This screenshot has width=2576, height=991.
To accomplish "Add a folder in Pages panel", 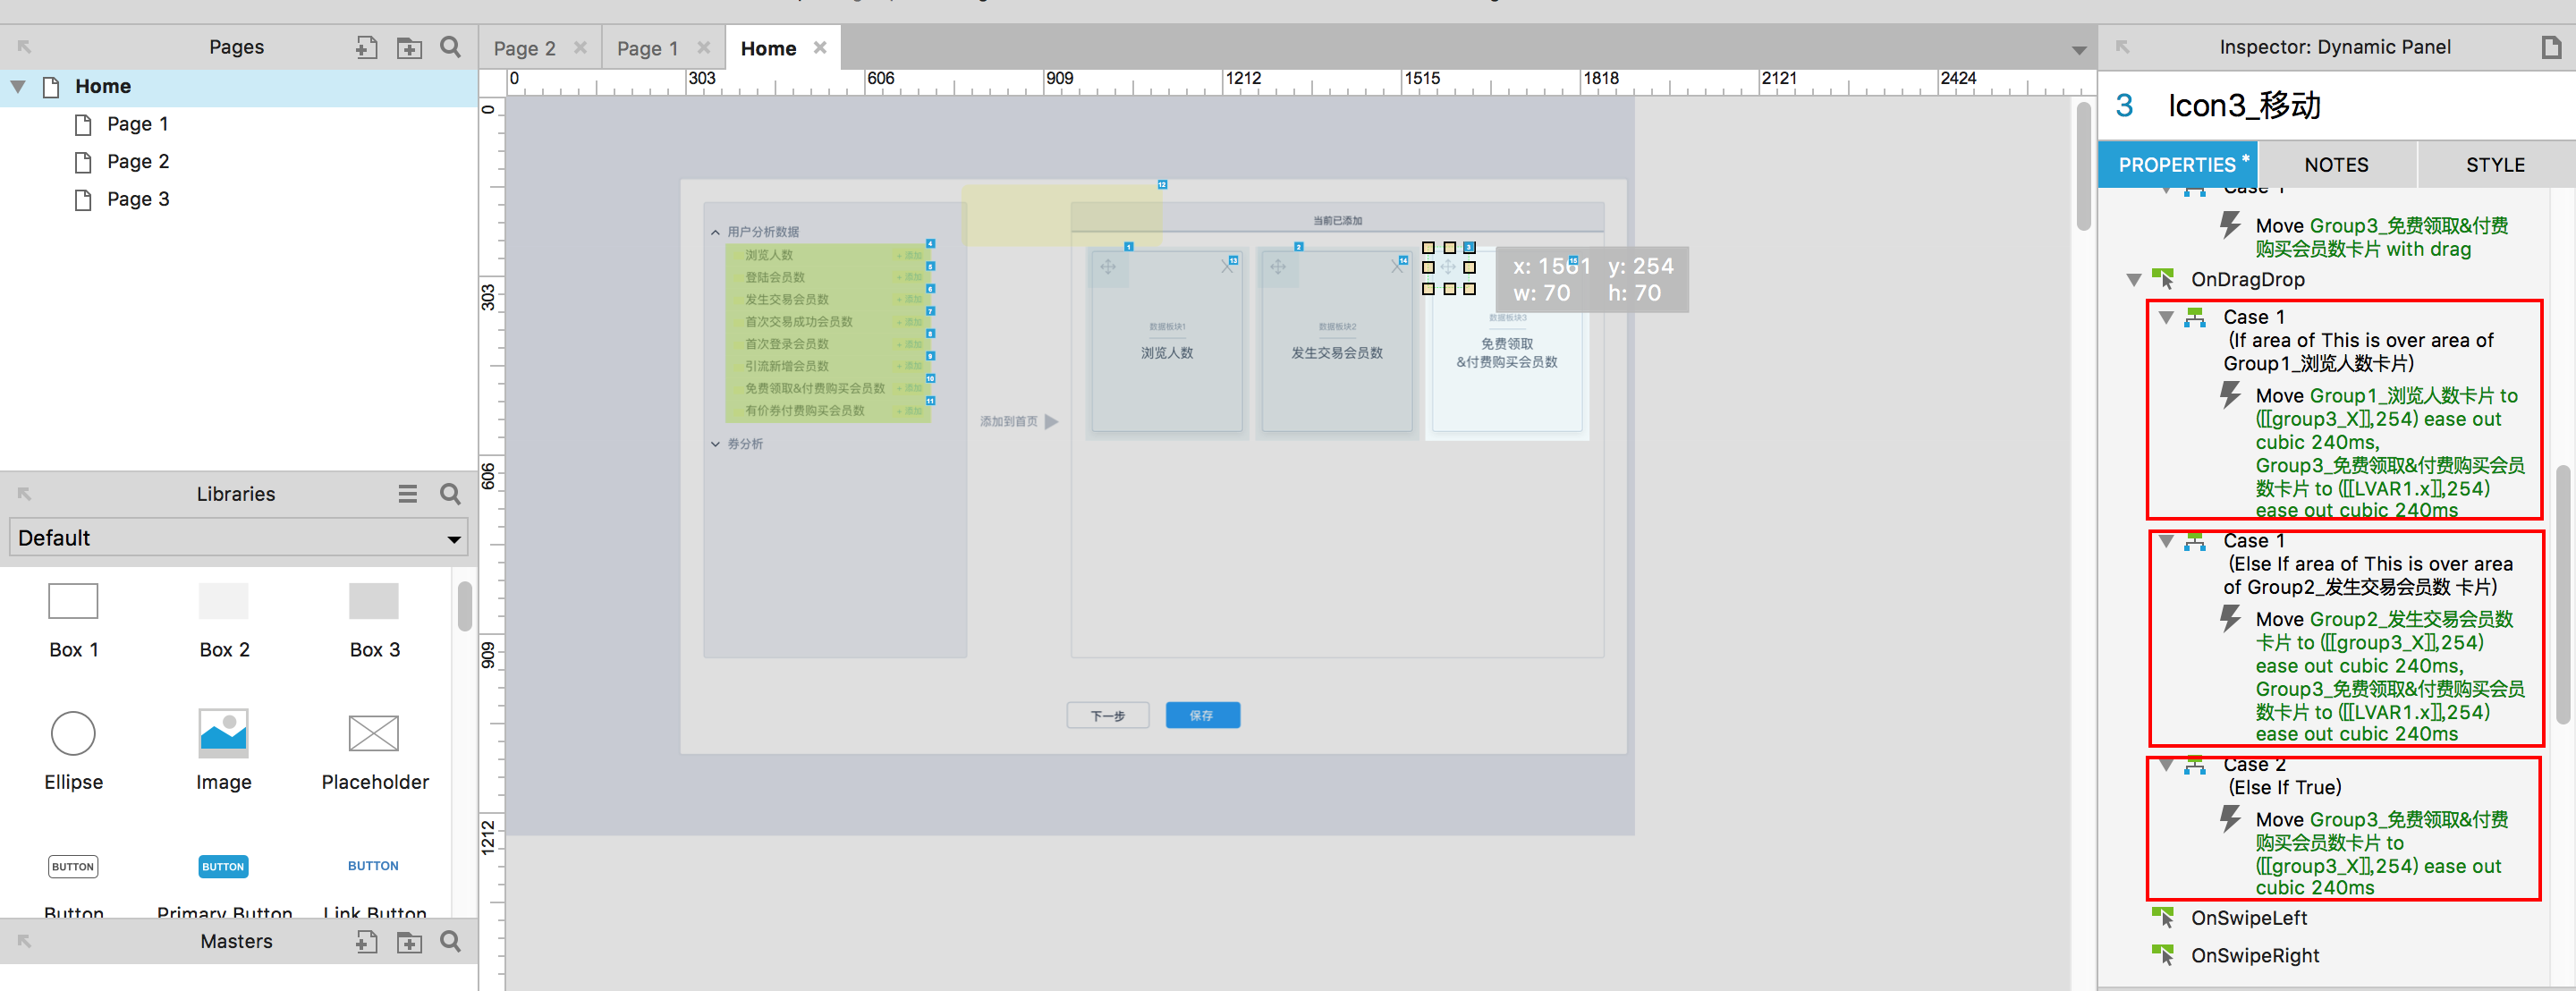I will click(x=409, y=47).
